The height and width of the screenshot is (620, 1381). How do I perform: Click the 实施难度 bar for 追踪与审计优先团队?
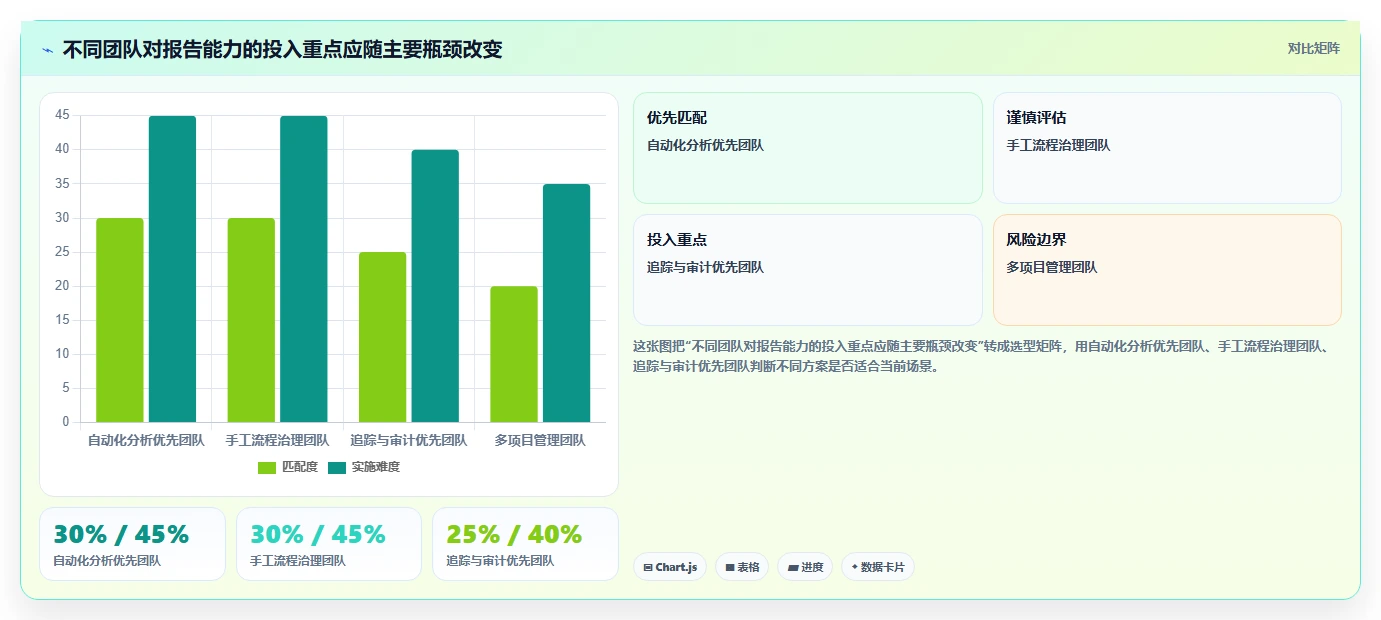click(x=435, y=286)
